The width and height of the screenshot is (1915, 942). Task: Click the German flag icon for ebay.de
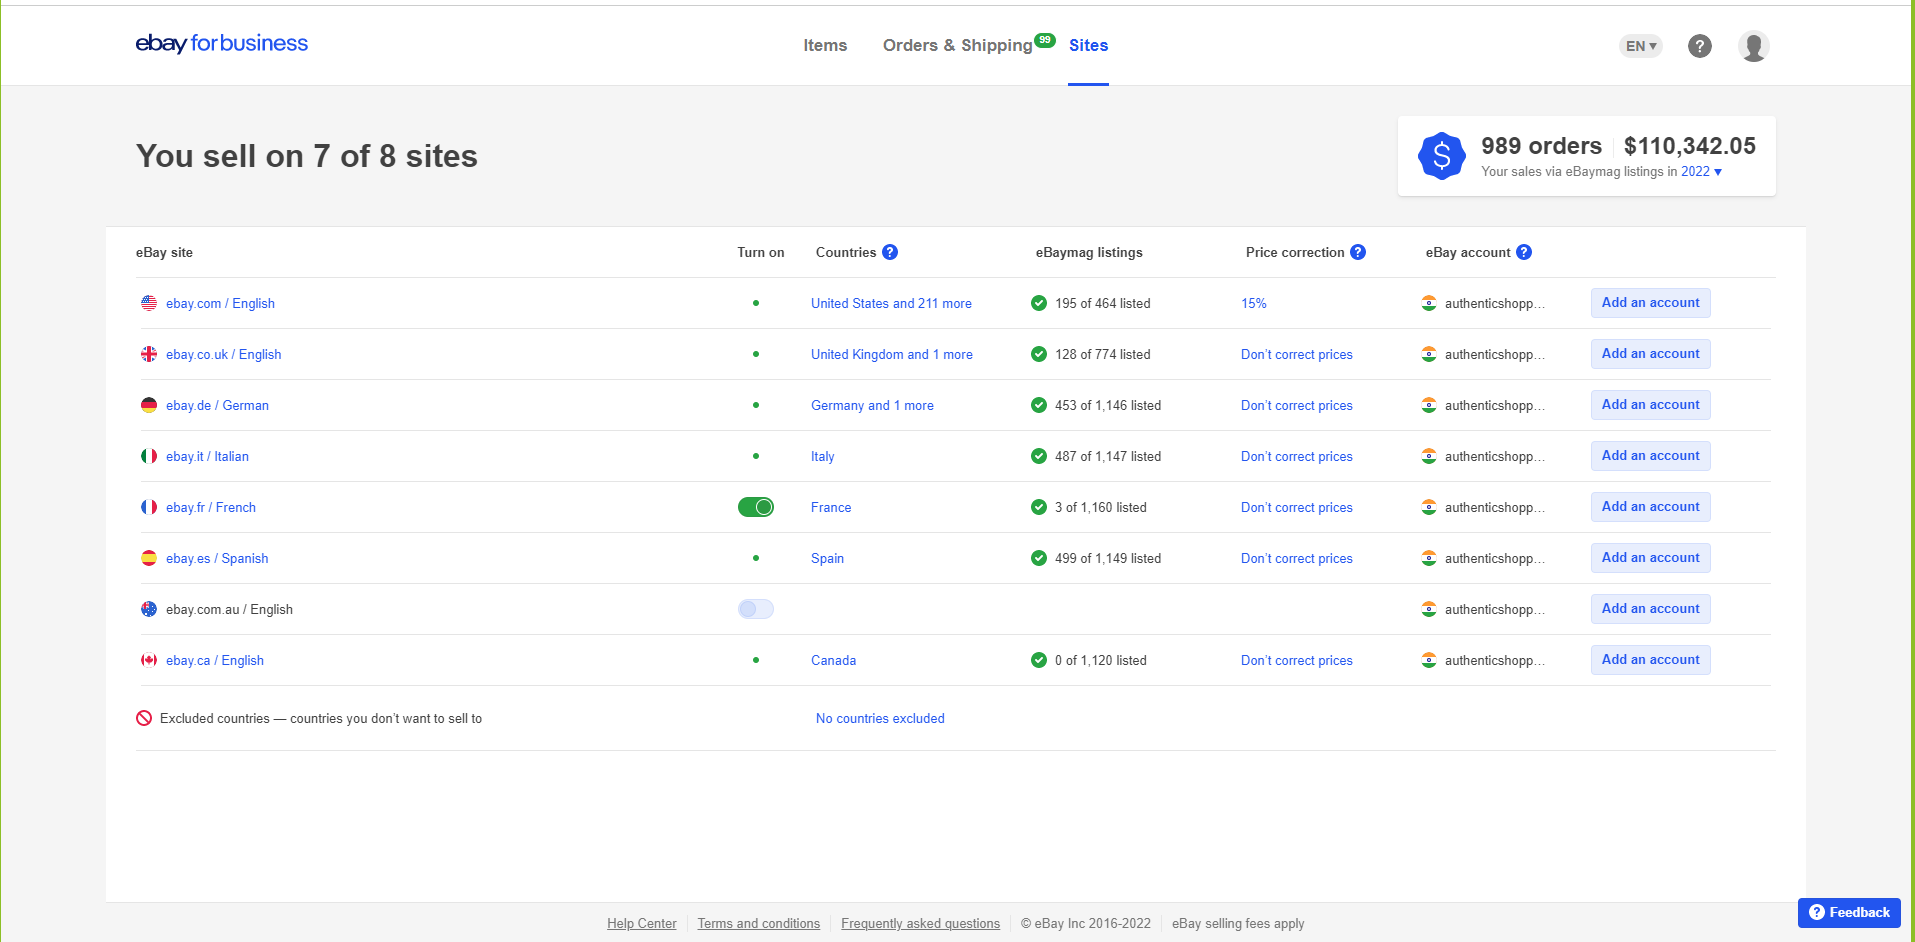pyautogui.click(x=149, y=405)
